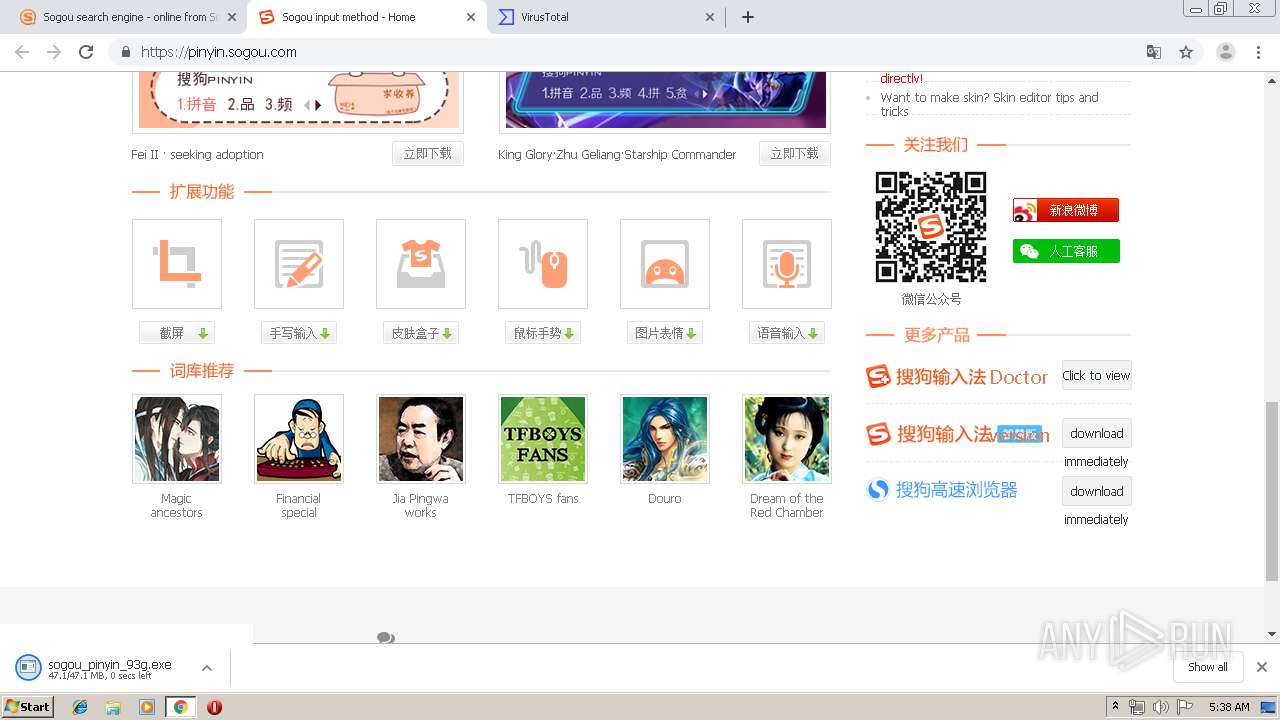Download Sogou high-speed browser
The width and height of the screenshot is (1280, 720).
[x=1096, y=491]
